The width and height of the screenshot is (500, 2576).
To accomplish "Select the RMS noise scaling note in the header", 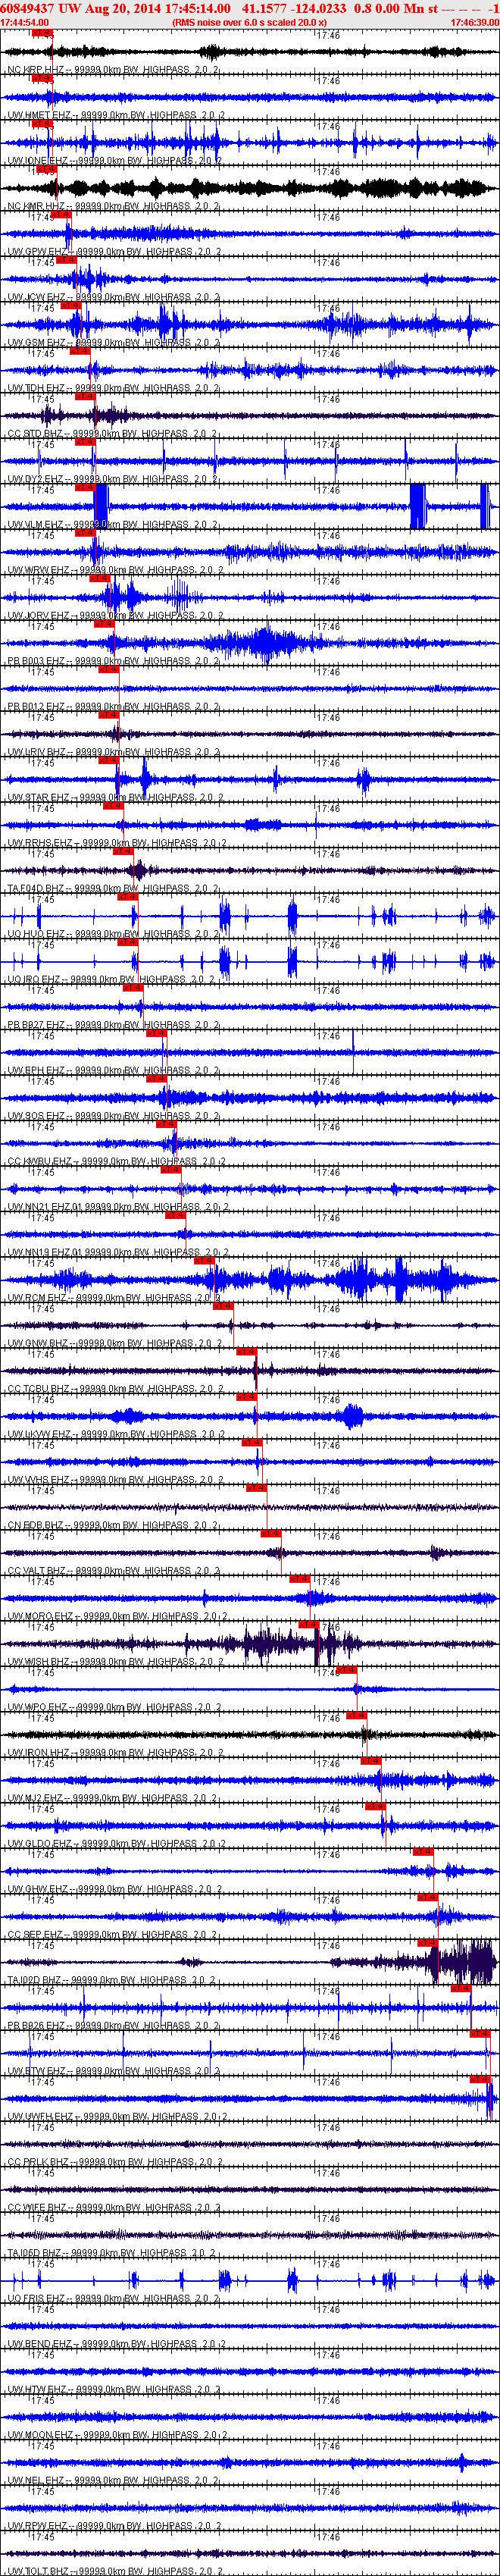I will (x=249, y=22).
